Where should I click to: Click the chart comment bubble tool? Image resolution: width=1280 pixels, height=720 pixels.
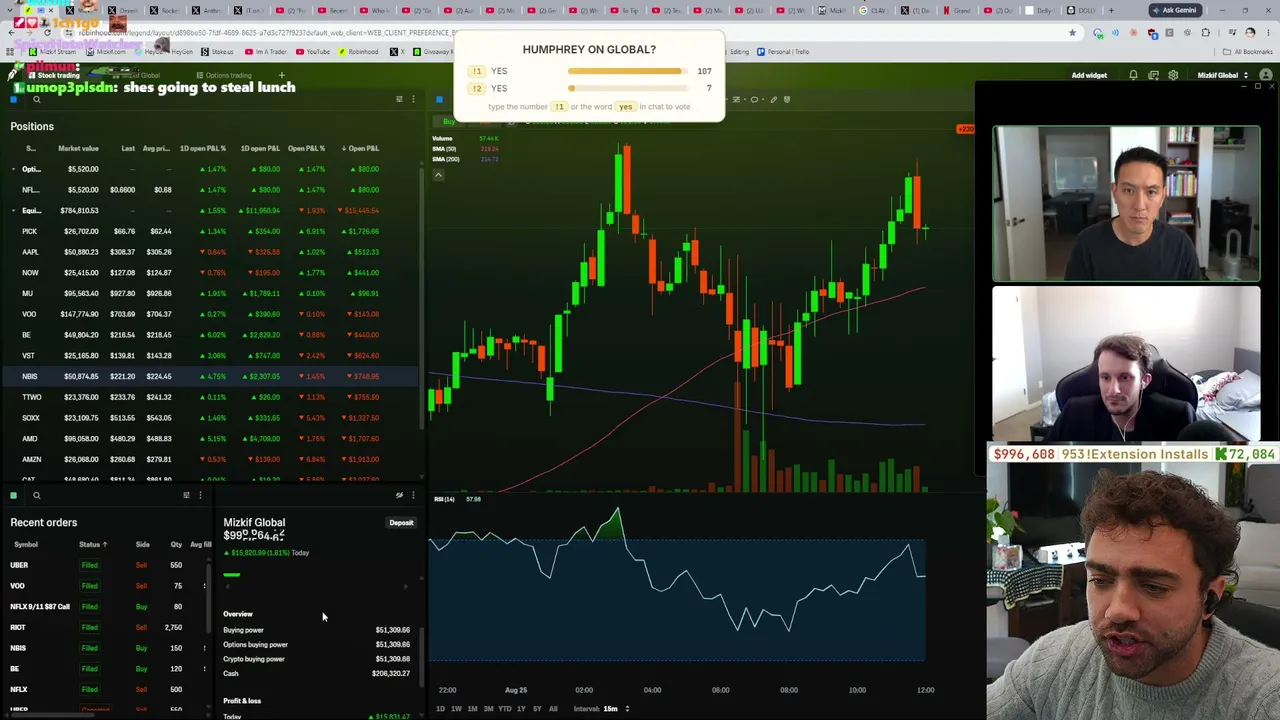pyautogui.click(x=754, y=99)
